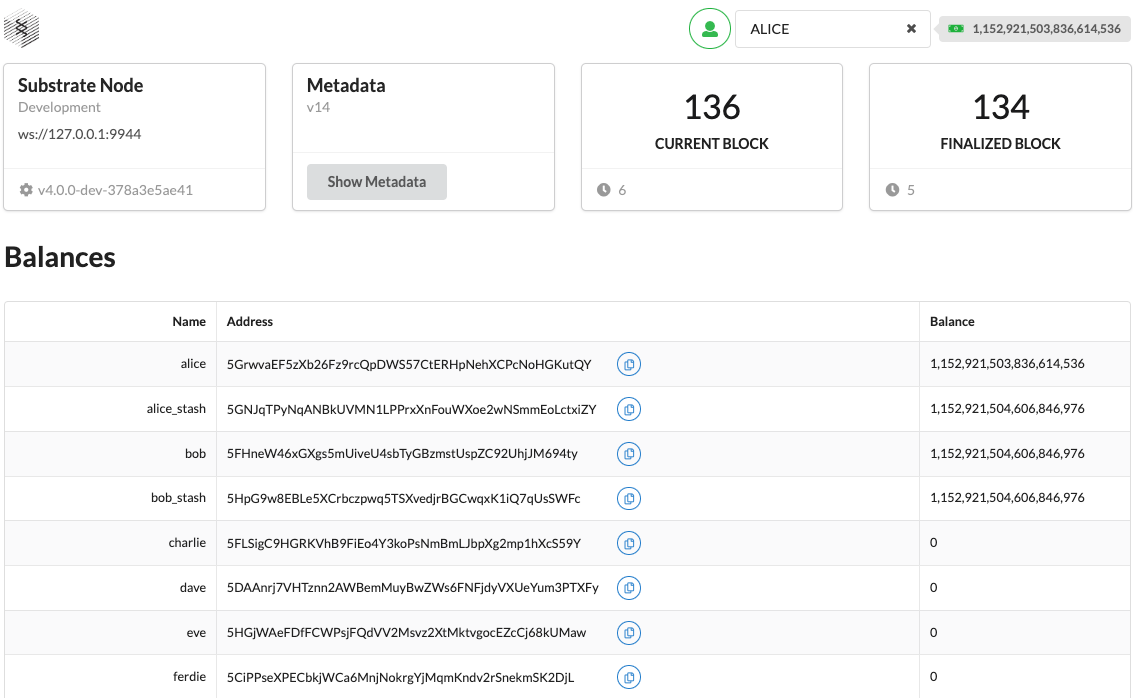Click address starting with 5CiPPseXPECb
Viewport: 1133px width, 698px height.
(x=400, y=678)
